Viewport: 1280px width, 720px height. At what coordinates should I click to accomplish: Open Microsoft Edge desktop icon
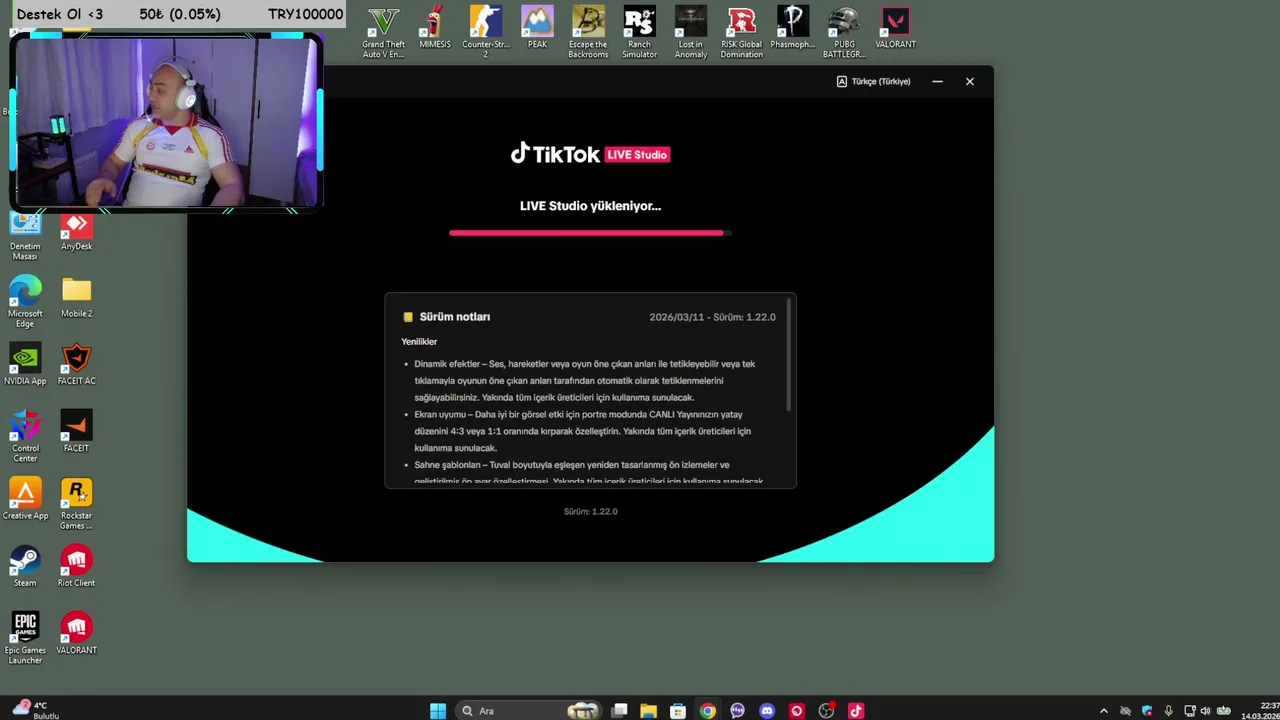(x=25, y=303)
